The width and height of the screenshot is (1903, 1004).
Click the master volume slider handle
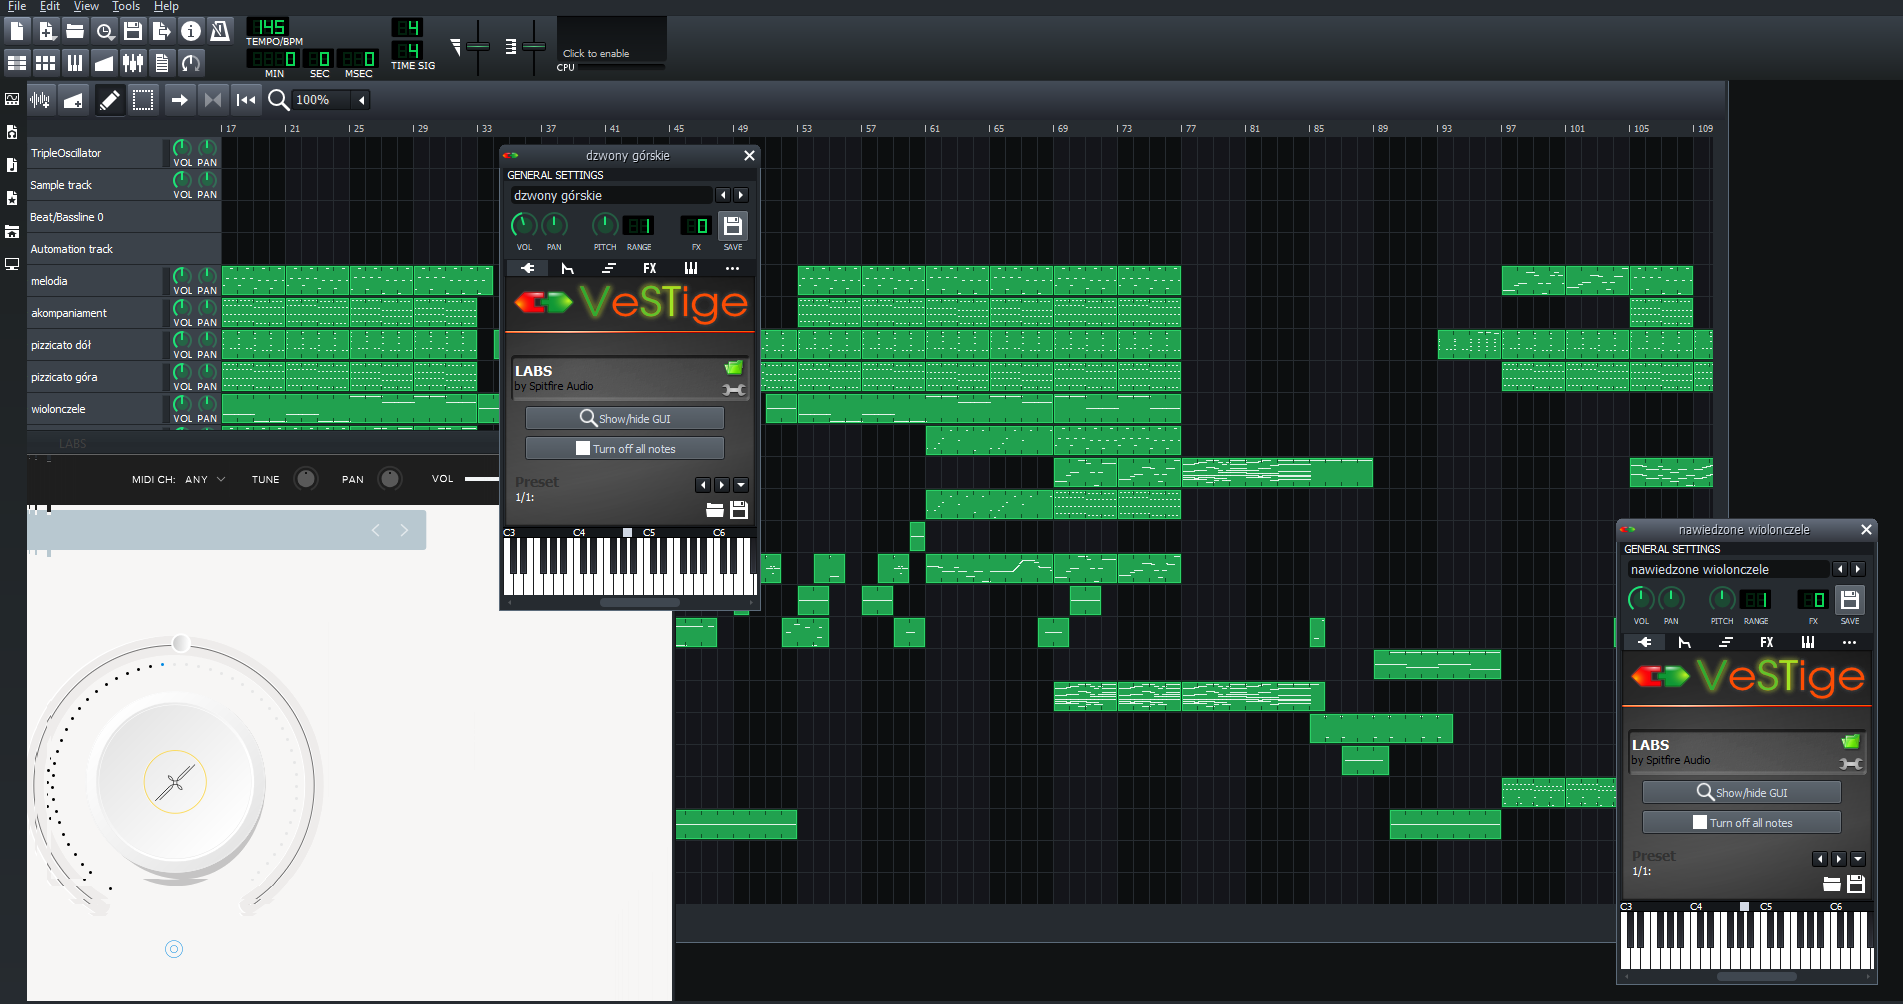[x=478, y=47]
